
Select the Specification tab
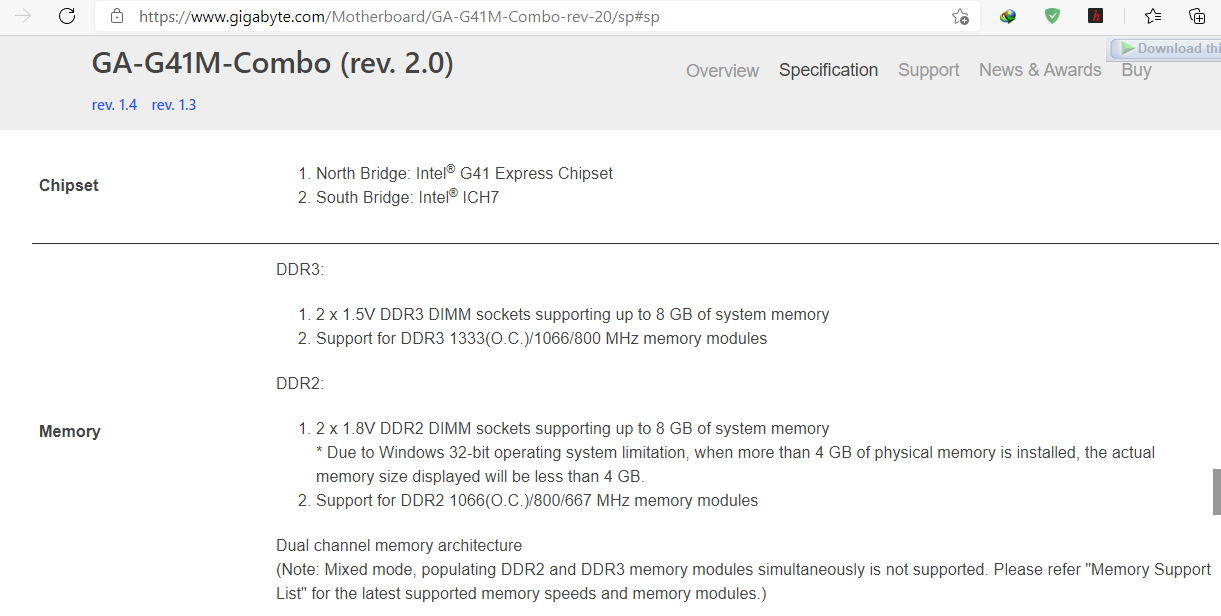(829, 70)
